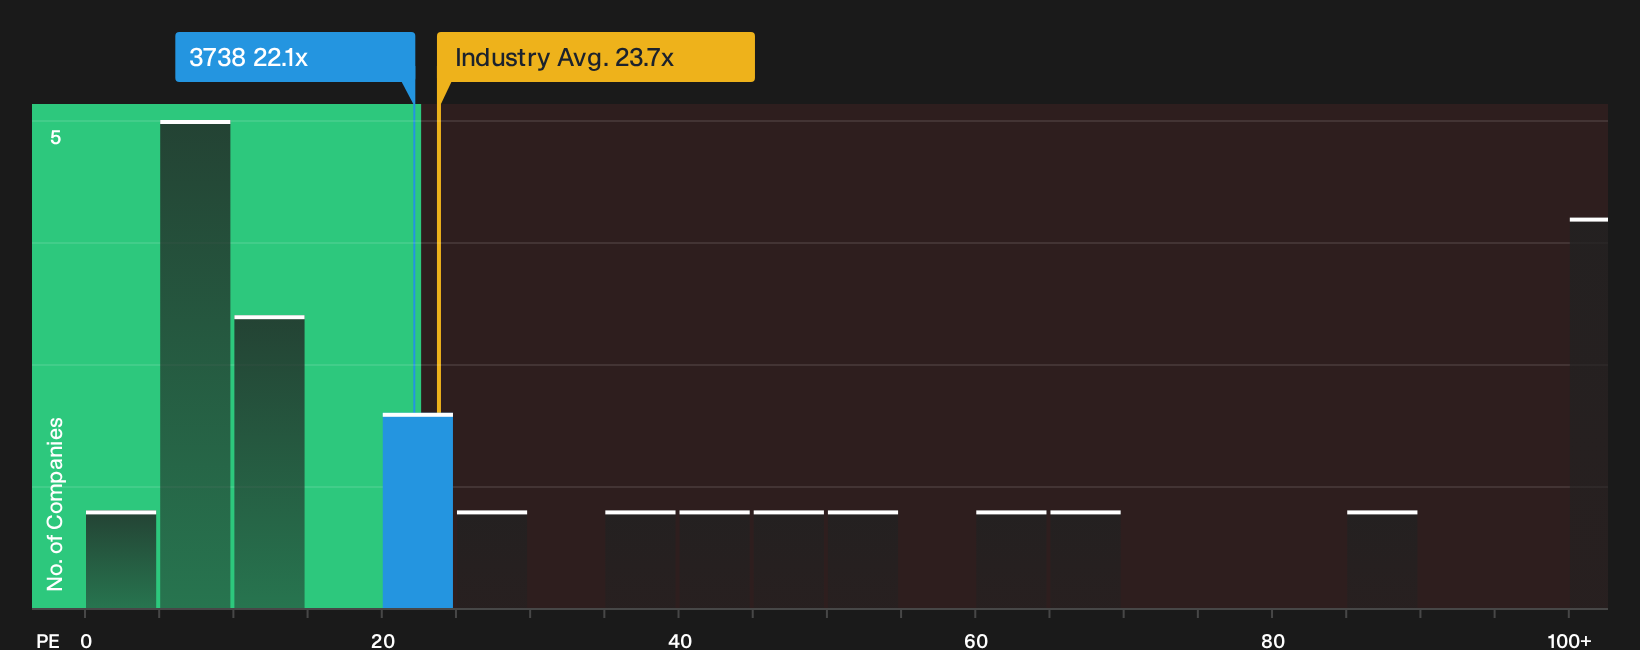Select the histogram bar at PE 10-15
The image size is (1640, 650).
269,462
